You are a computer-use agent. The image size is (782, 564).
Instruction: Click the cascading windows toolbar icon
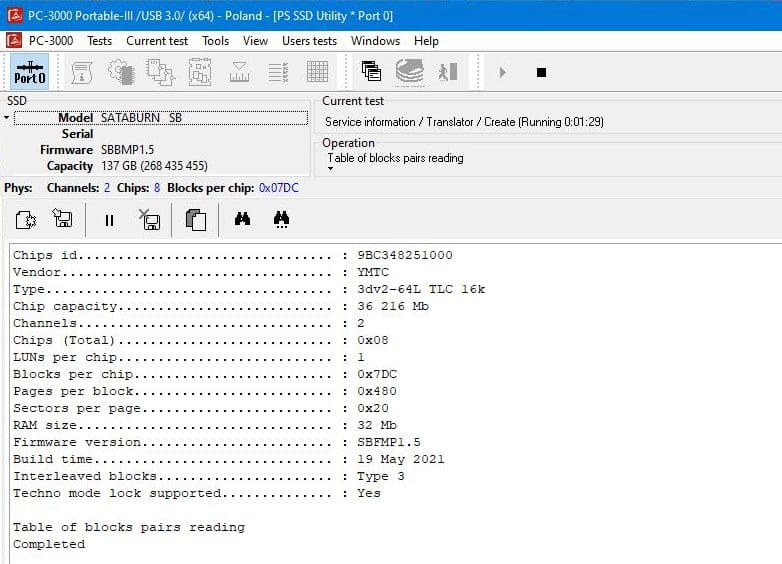371,72
